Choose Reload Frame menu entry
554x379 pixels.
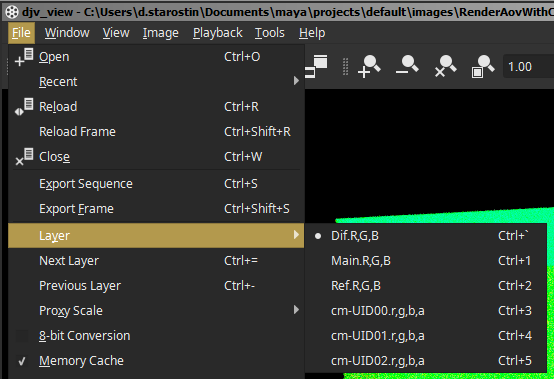(x=156, y=132)
